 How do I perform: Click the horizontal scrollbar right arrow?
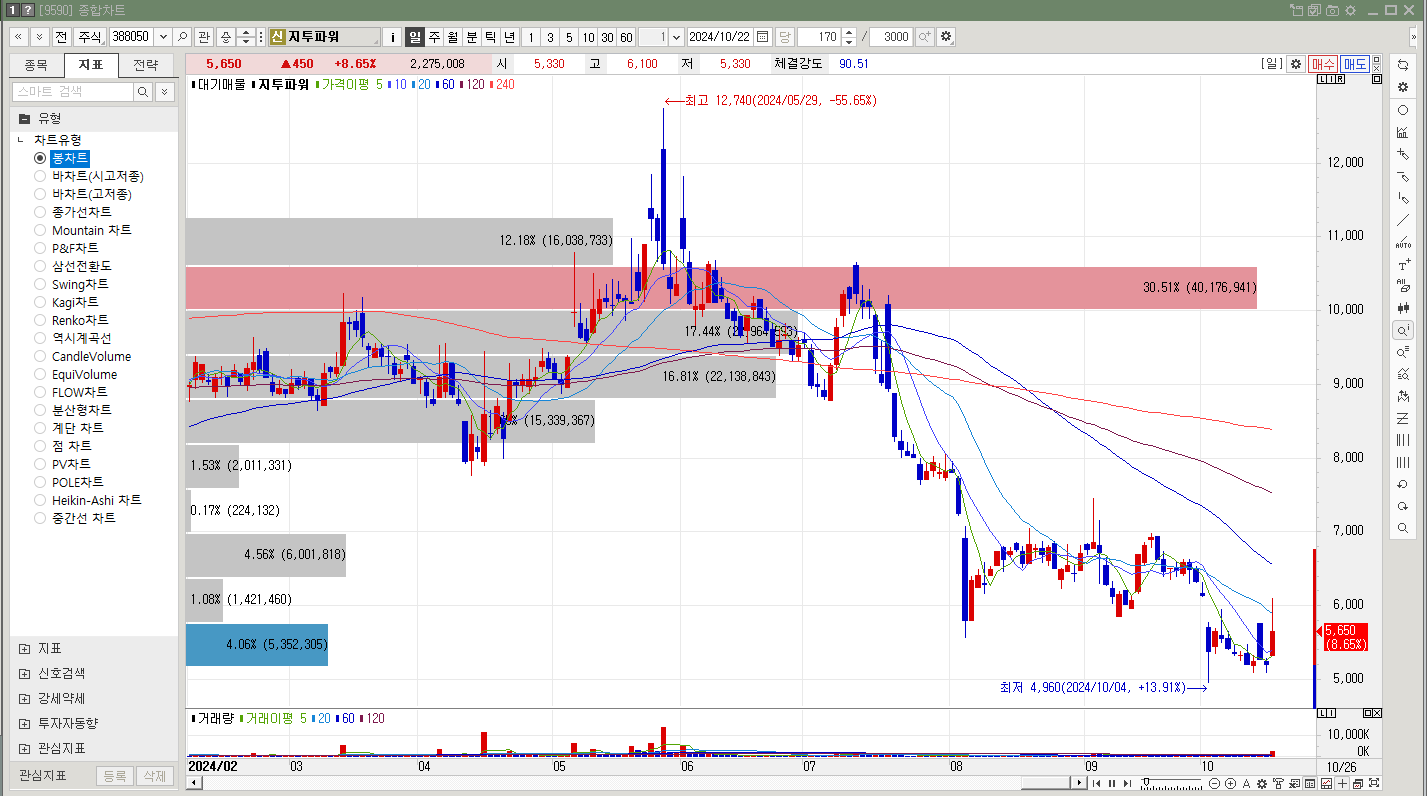(x=1081, y=783)
